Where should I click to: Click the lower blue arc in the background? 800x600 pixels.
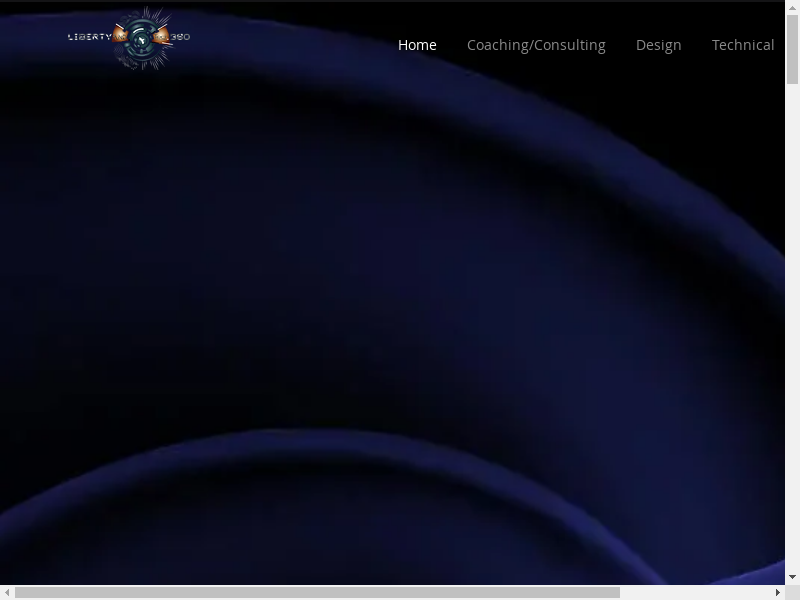[300, 445]
